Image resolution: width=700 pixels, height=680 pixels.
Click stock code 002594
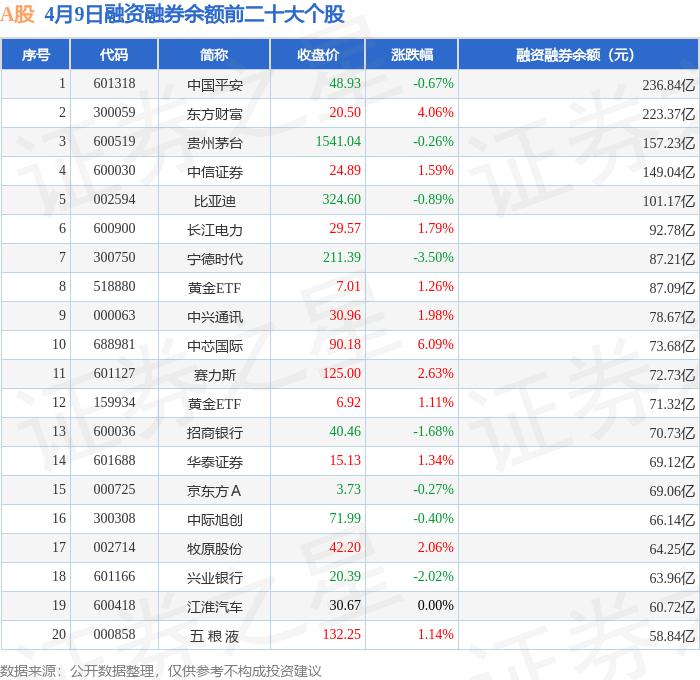pyautogui.click(x=114, y=200)
